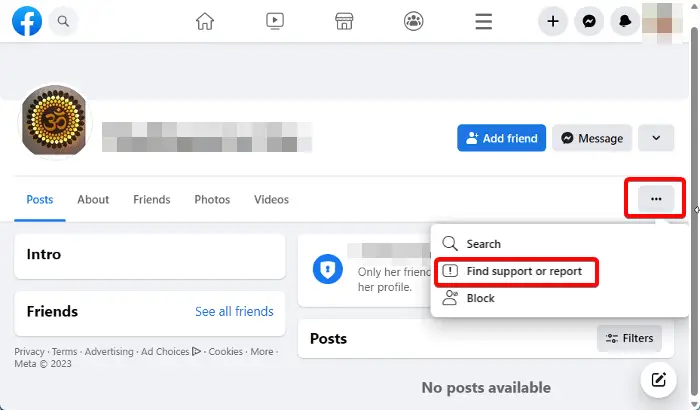Open the three-dots profile options menu
The width and height of the screenshot is (700, 410).
[656, 199]
